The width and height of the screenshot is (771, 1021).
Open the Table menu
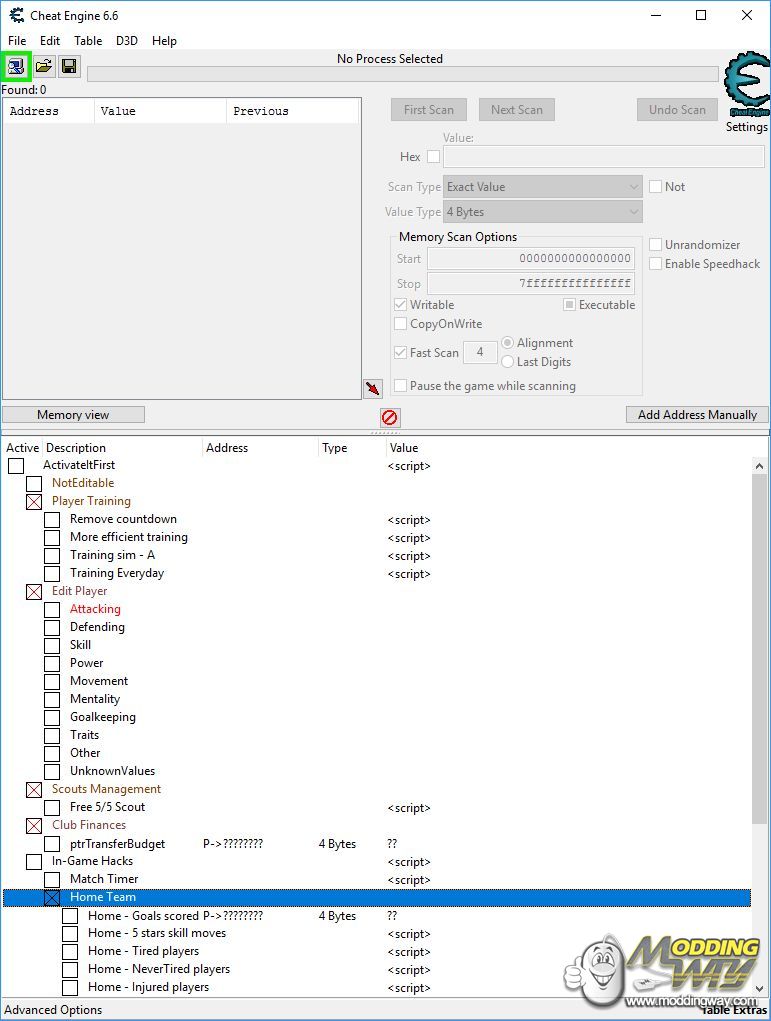(88, 41)
